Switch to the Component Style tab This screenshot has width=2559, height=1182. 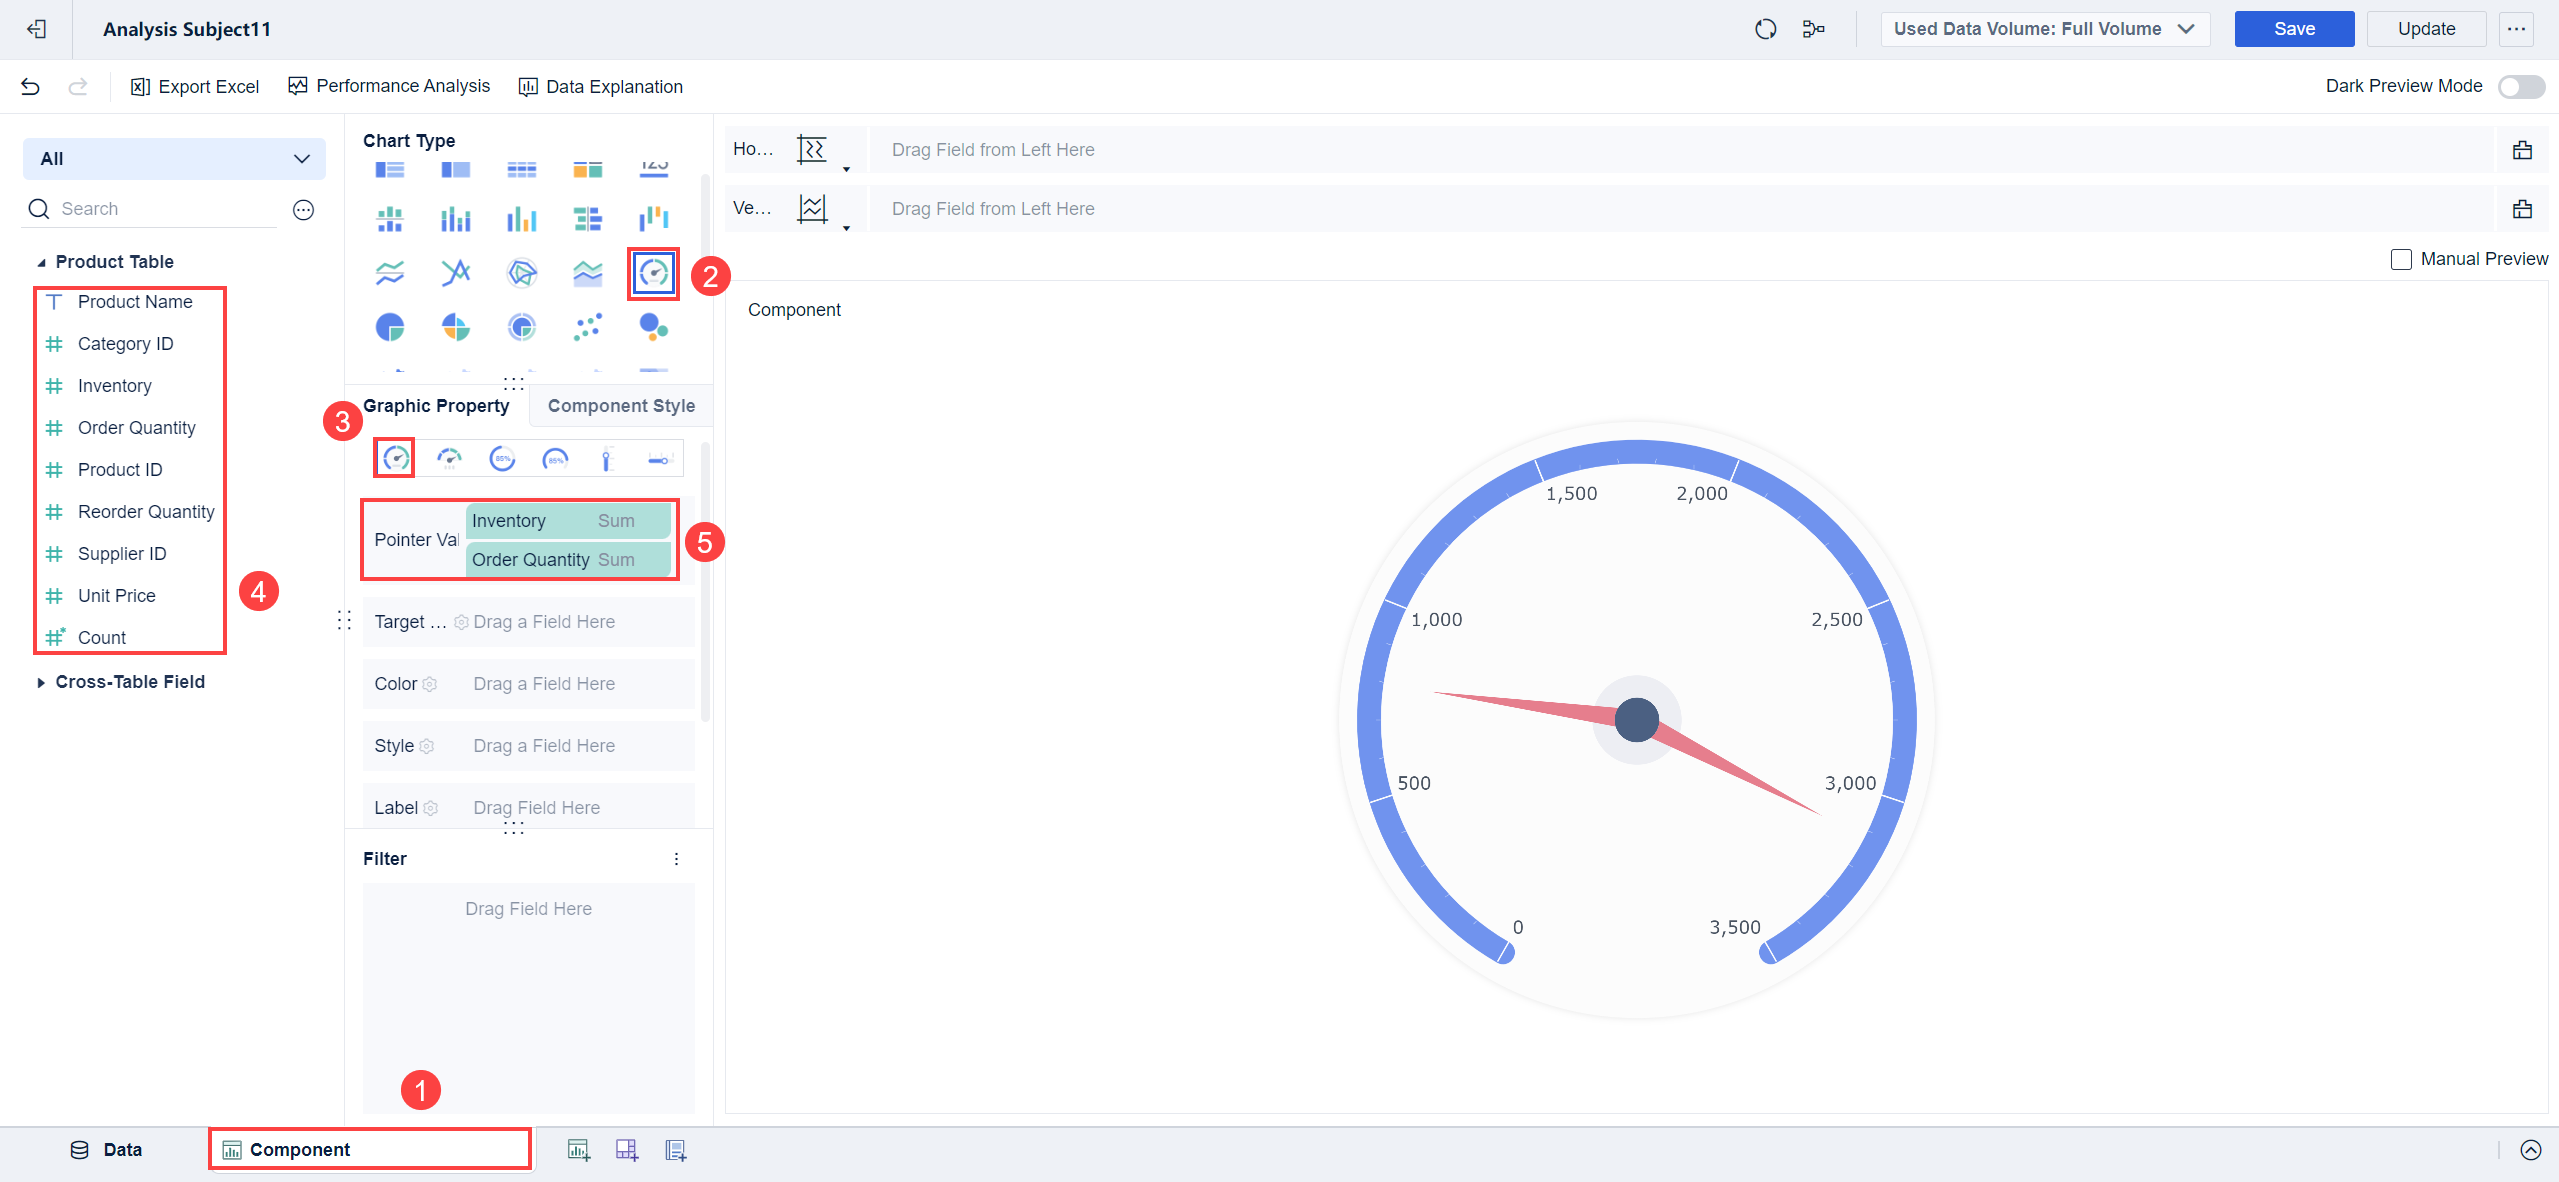coord(620,405)
